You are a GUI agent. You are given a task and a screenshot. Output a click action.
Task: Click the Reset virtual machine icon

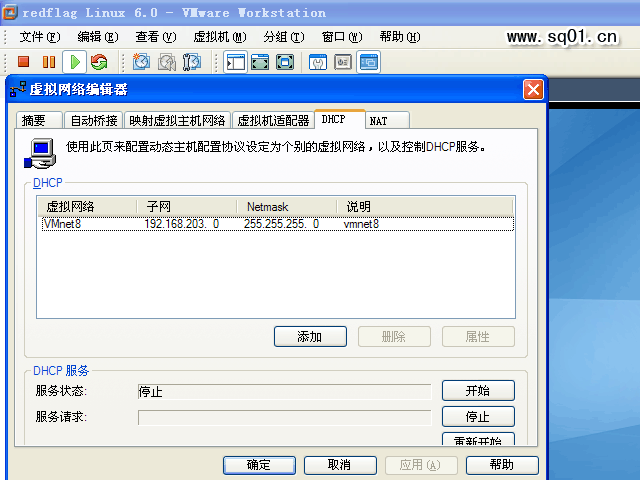[99, 62]
